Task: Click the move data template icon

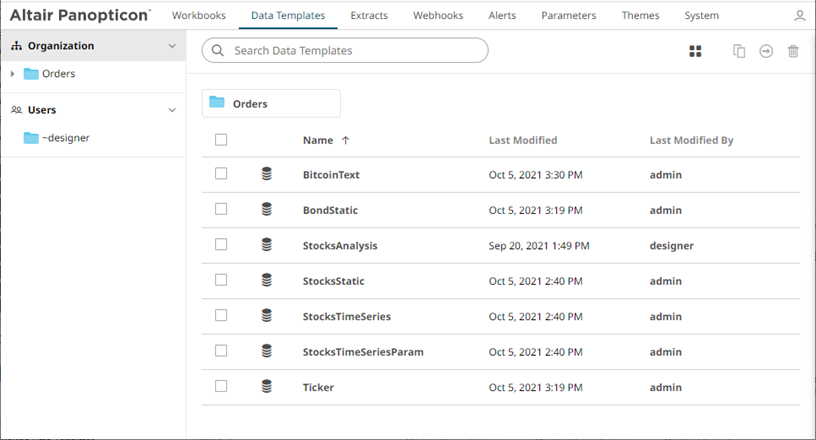Action: (x=766, y=51)
